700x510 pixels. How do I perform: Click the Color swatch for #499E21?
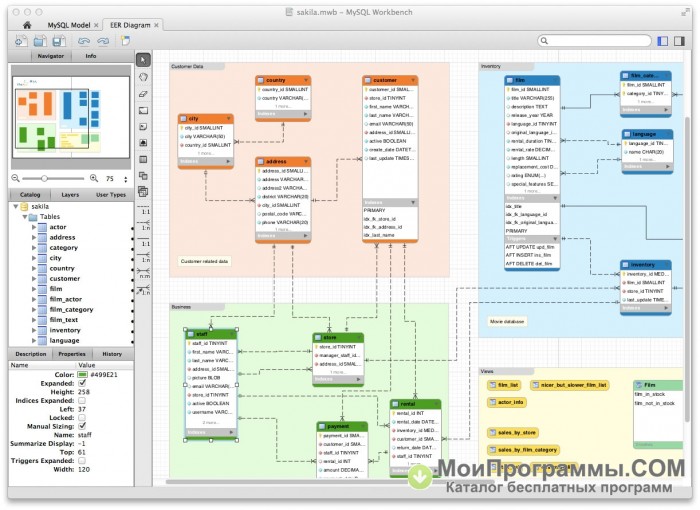tap(82, 375)
